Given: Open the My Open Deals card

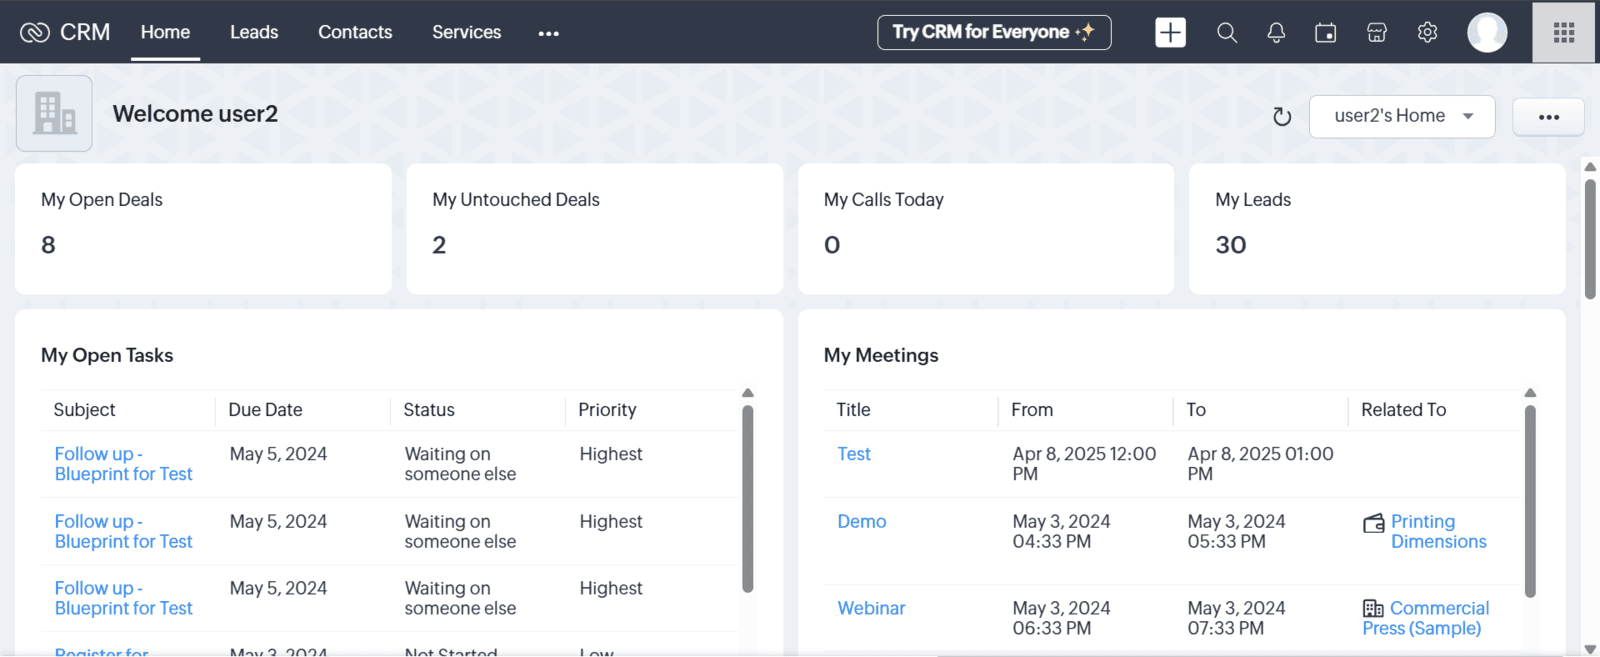Looking at the screenshot, I should tap(203, 229).
